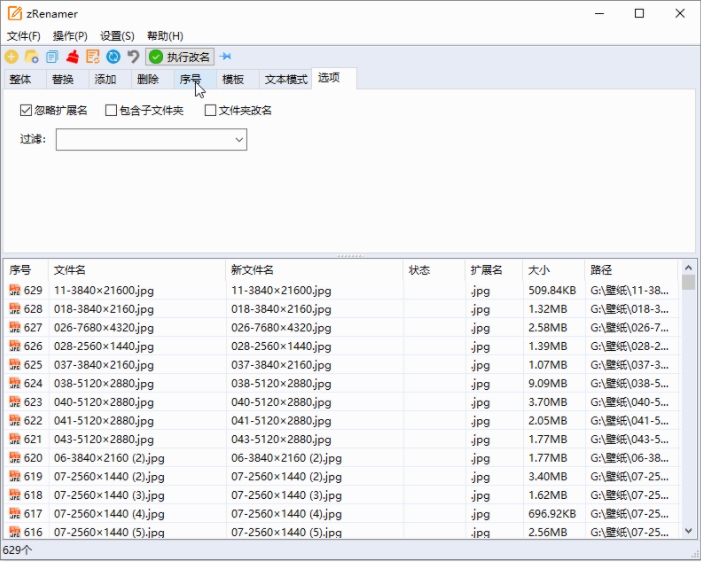Click file name 026-7680×4320.jpg in 文件名 column
701x562 pixels.
pyautogui.click(x=104, y=328)
